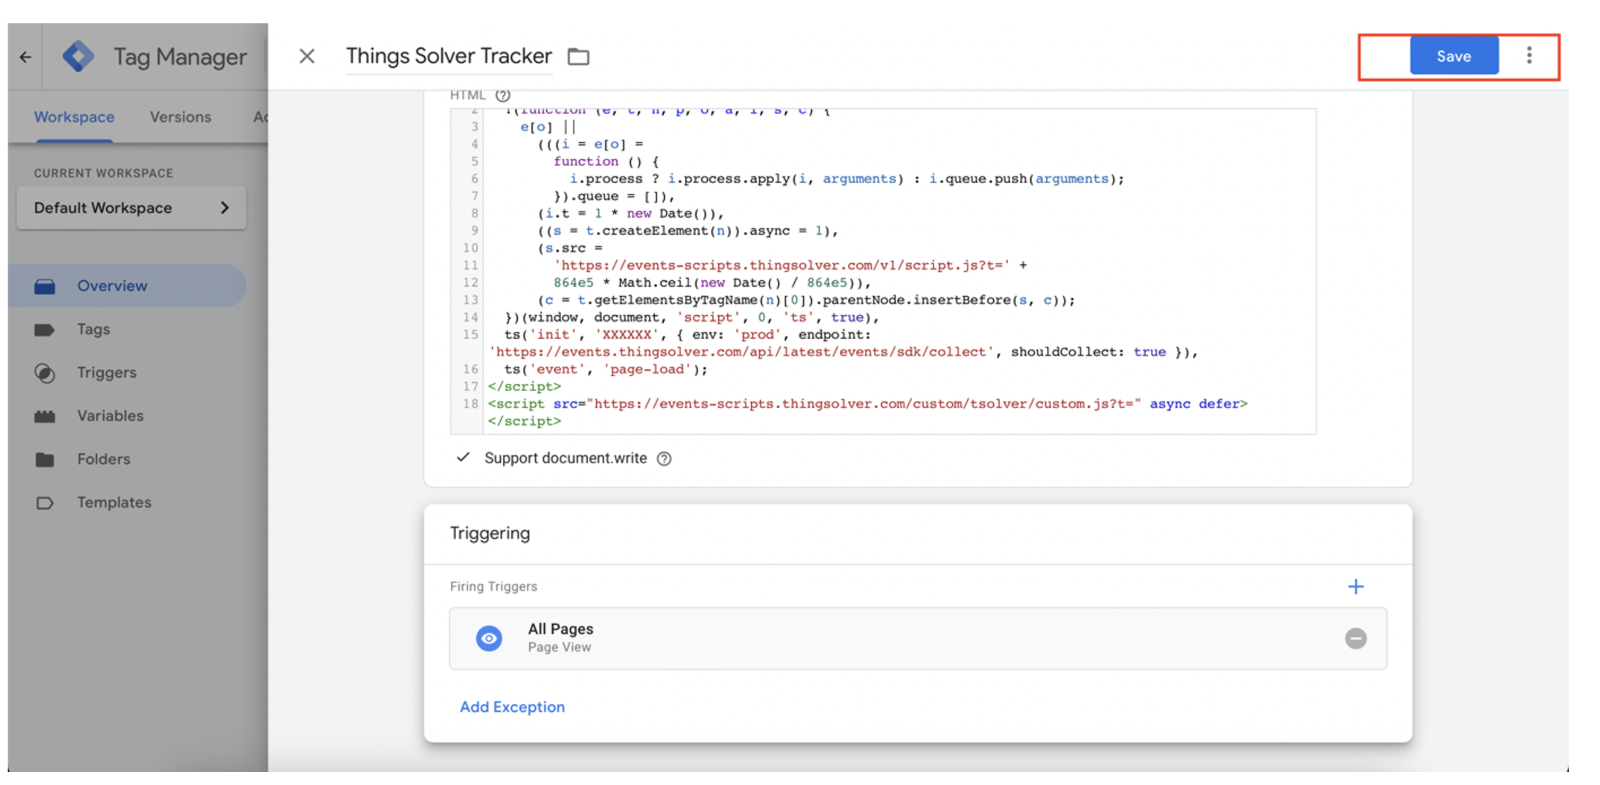
Task: Click inside the HTML code editor
Action: click(883, 271)
